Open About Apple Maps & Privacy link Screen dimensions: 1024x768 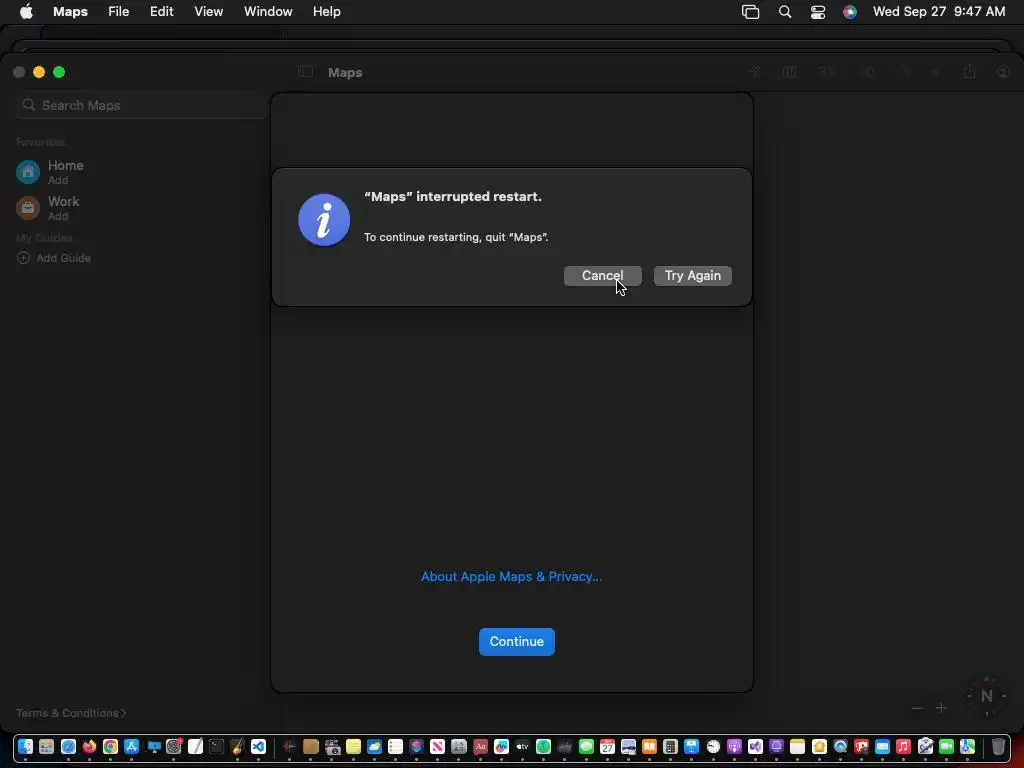click(511, 577)
